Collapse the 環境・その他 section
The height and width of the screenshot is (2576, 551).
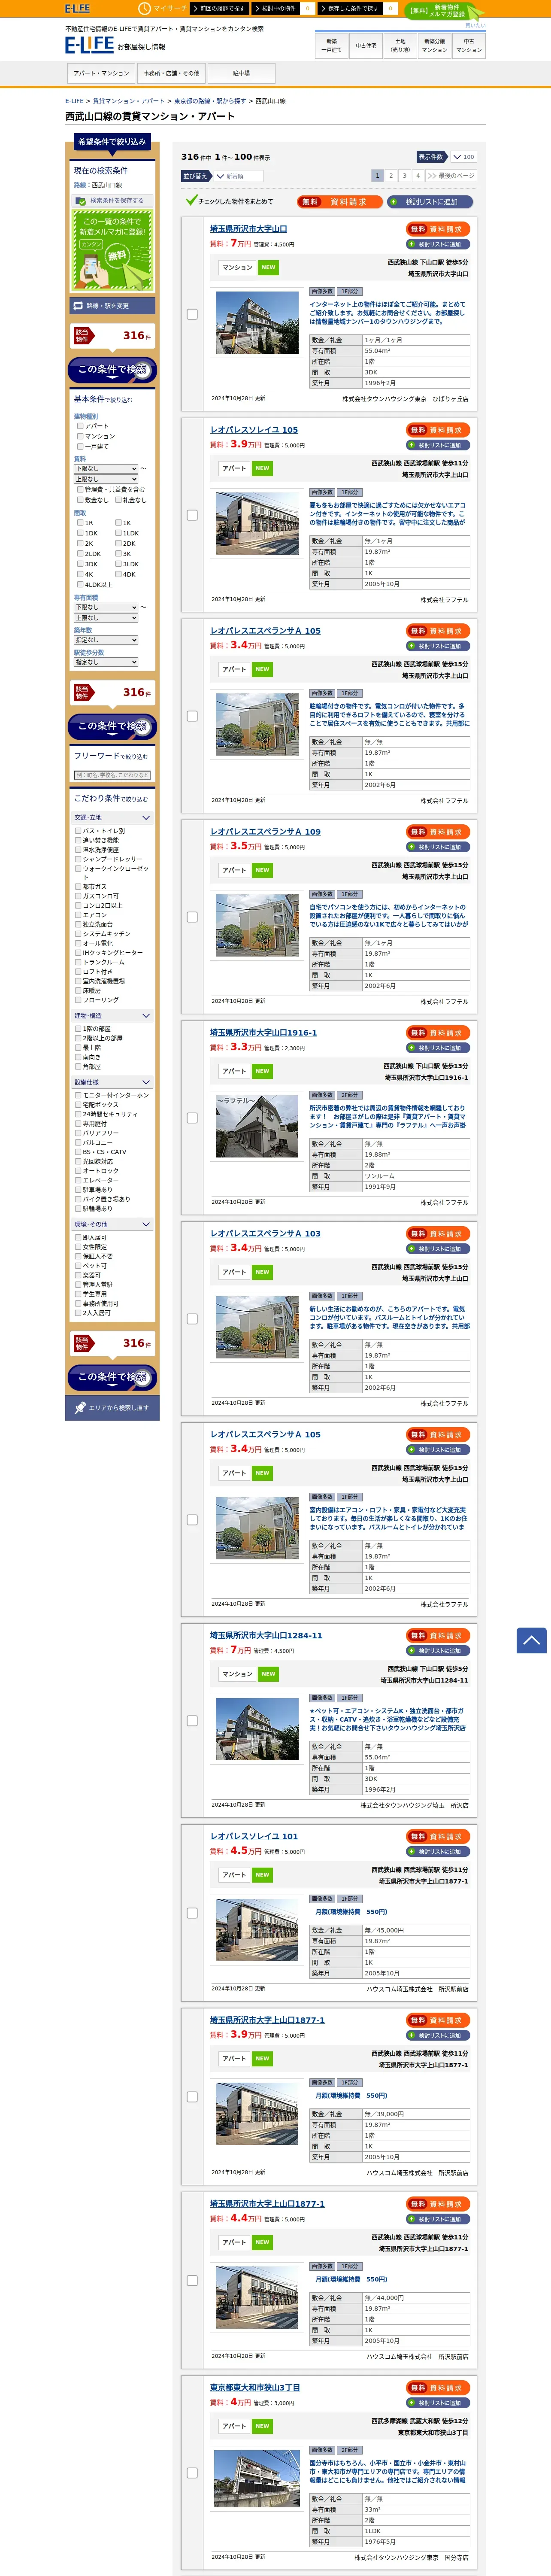112,1224
